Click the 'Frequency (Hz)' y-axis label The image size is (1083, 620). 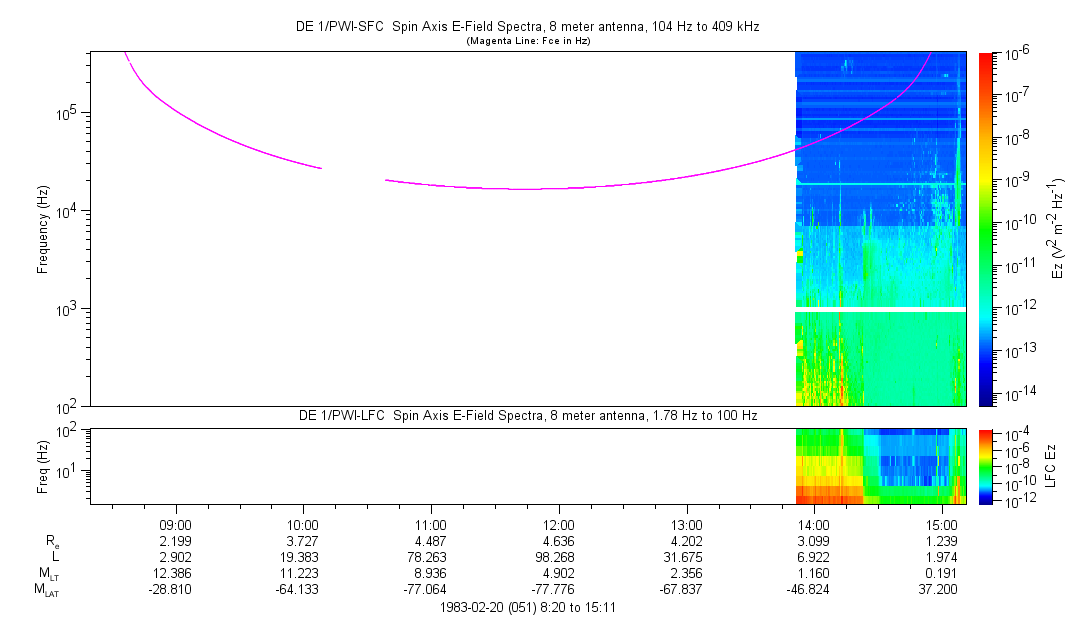coord(44,229)
